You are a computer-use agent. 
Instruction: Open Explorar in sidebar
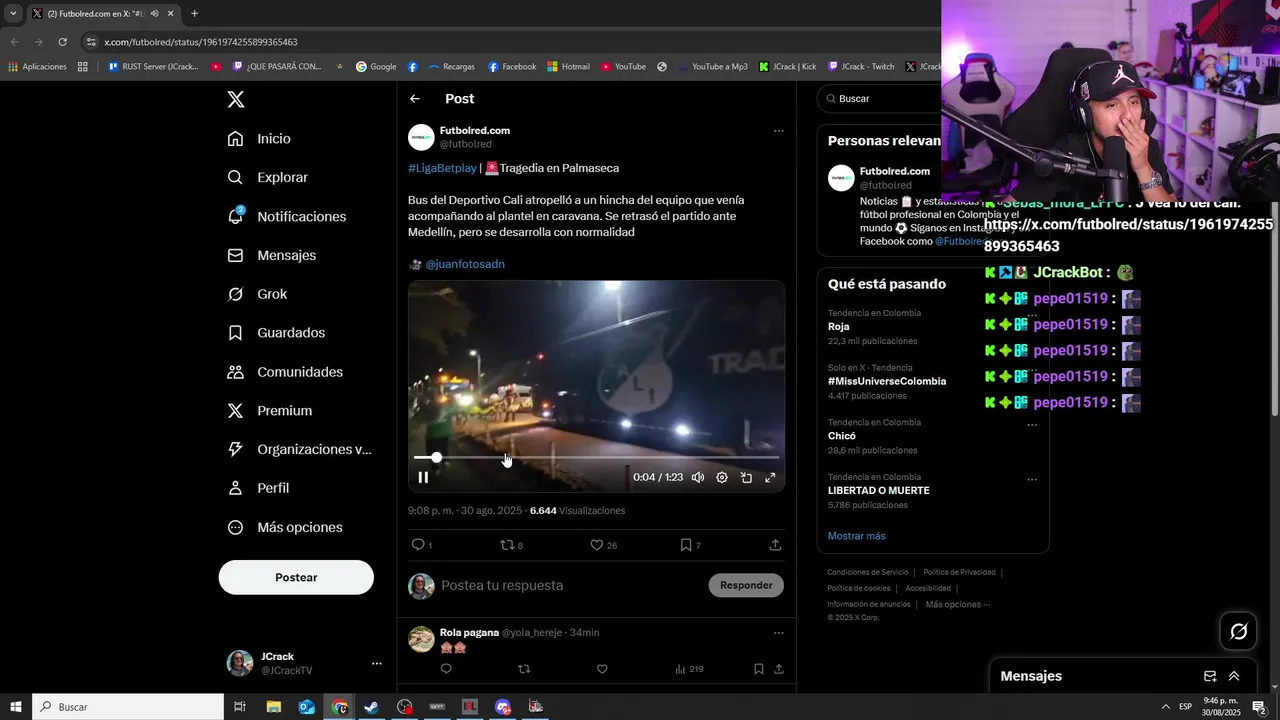(x=268, y=177)
